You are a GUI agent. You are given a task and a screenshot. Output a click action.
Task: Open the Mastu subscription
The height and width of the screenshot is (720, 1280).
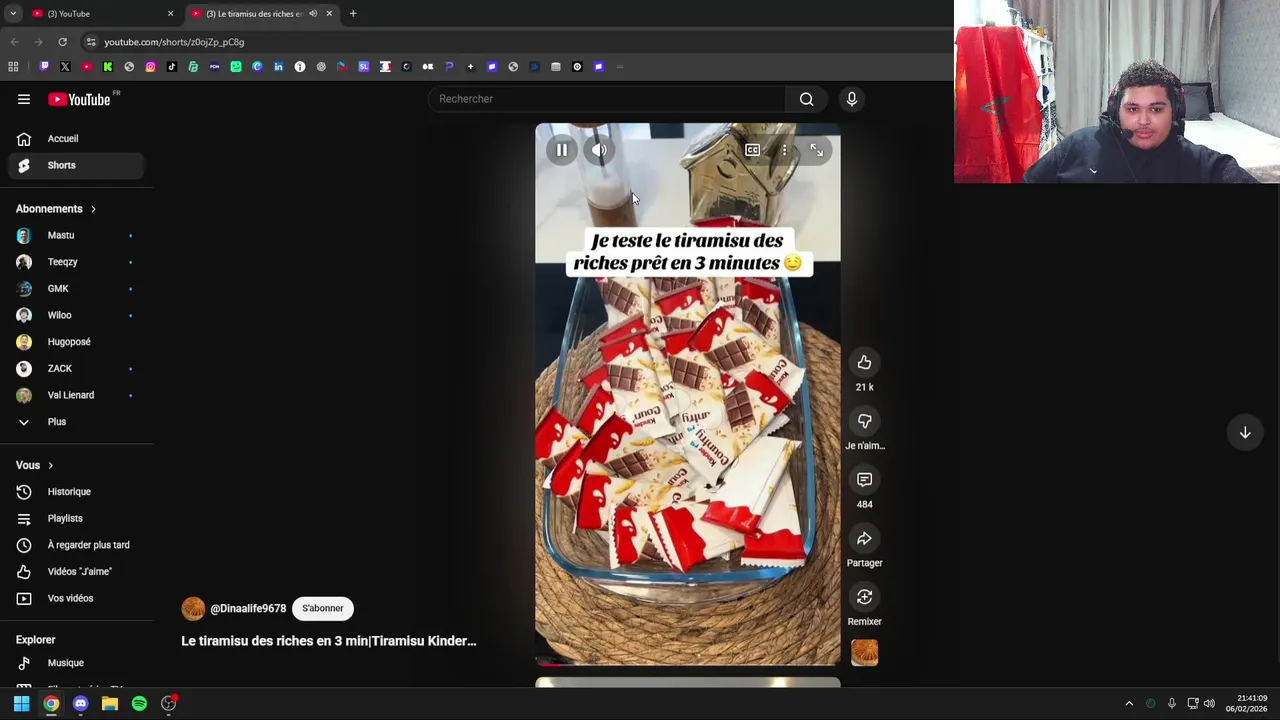pyautogui.click(x=76, y=235)
